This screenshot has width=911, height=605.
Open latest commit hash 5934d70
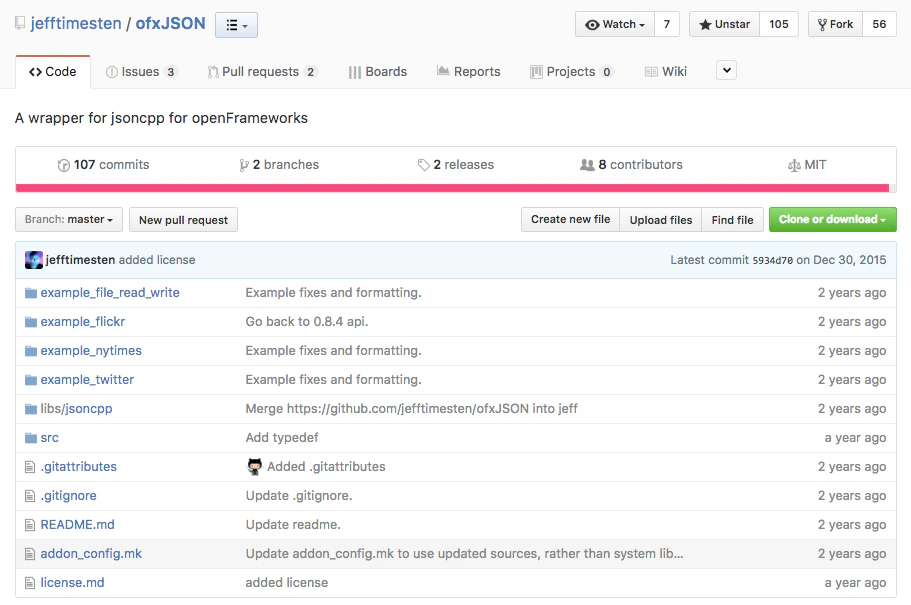(772, 260)
